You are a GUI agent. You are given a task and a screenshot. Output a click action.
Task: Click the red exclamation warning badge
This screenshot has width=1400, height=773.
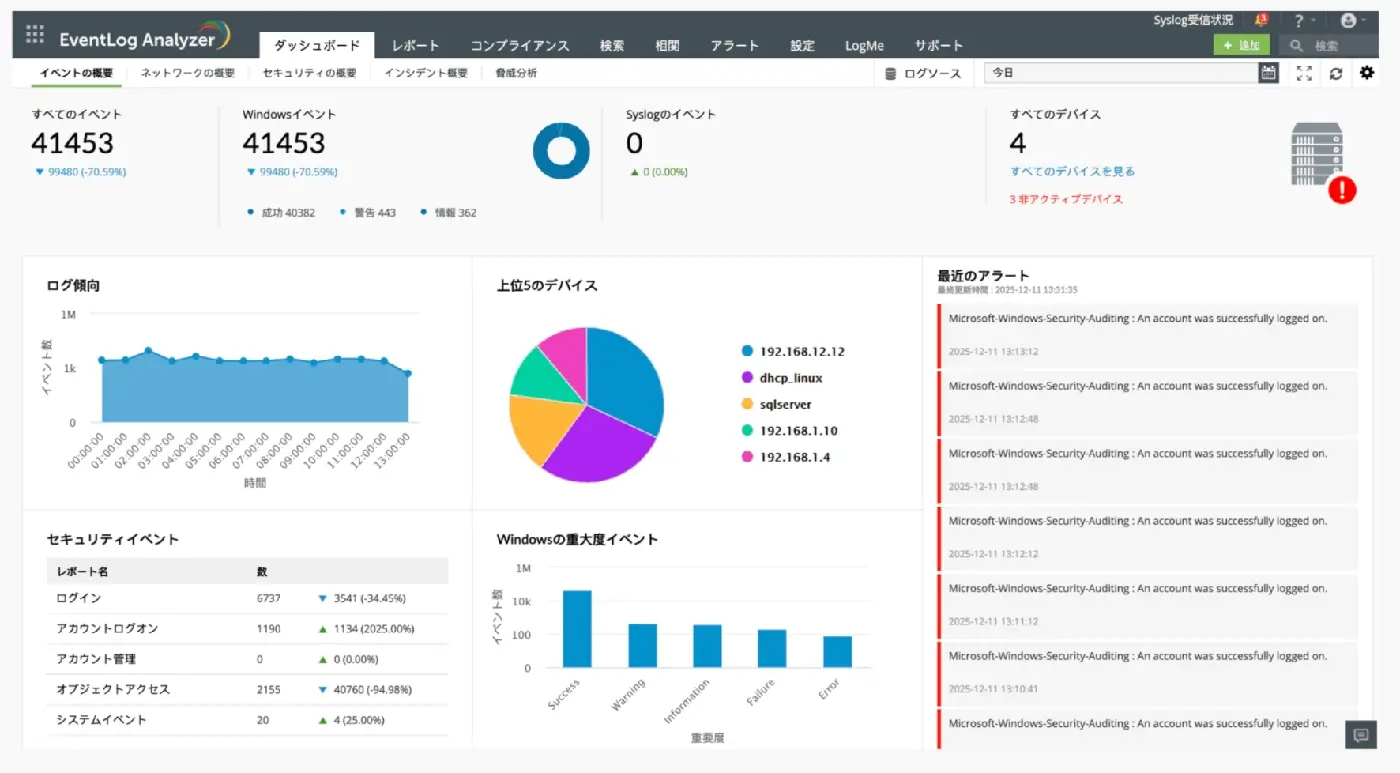tap(1342, 189)
